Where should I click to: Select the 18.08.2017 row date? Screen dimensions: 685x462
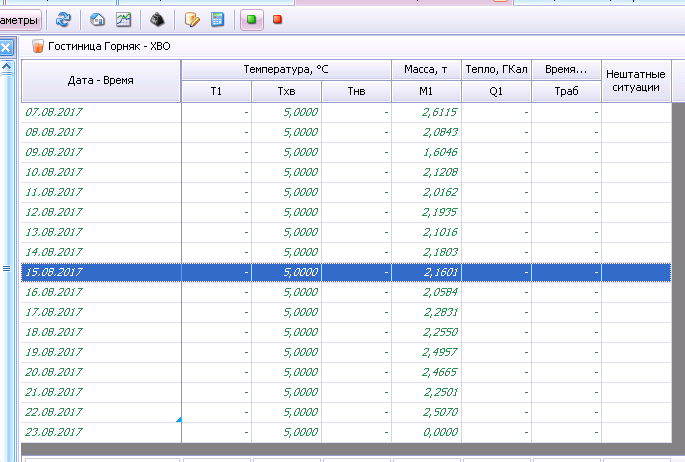coord(54,333)
